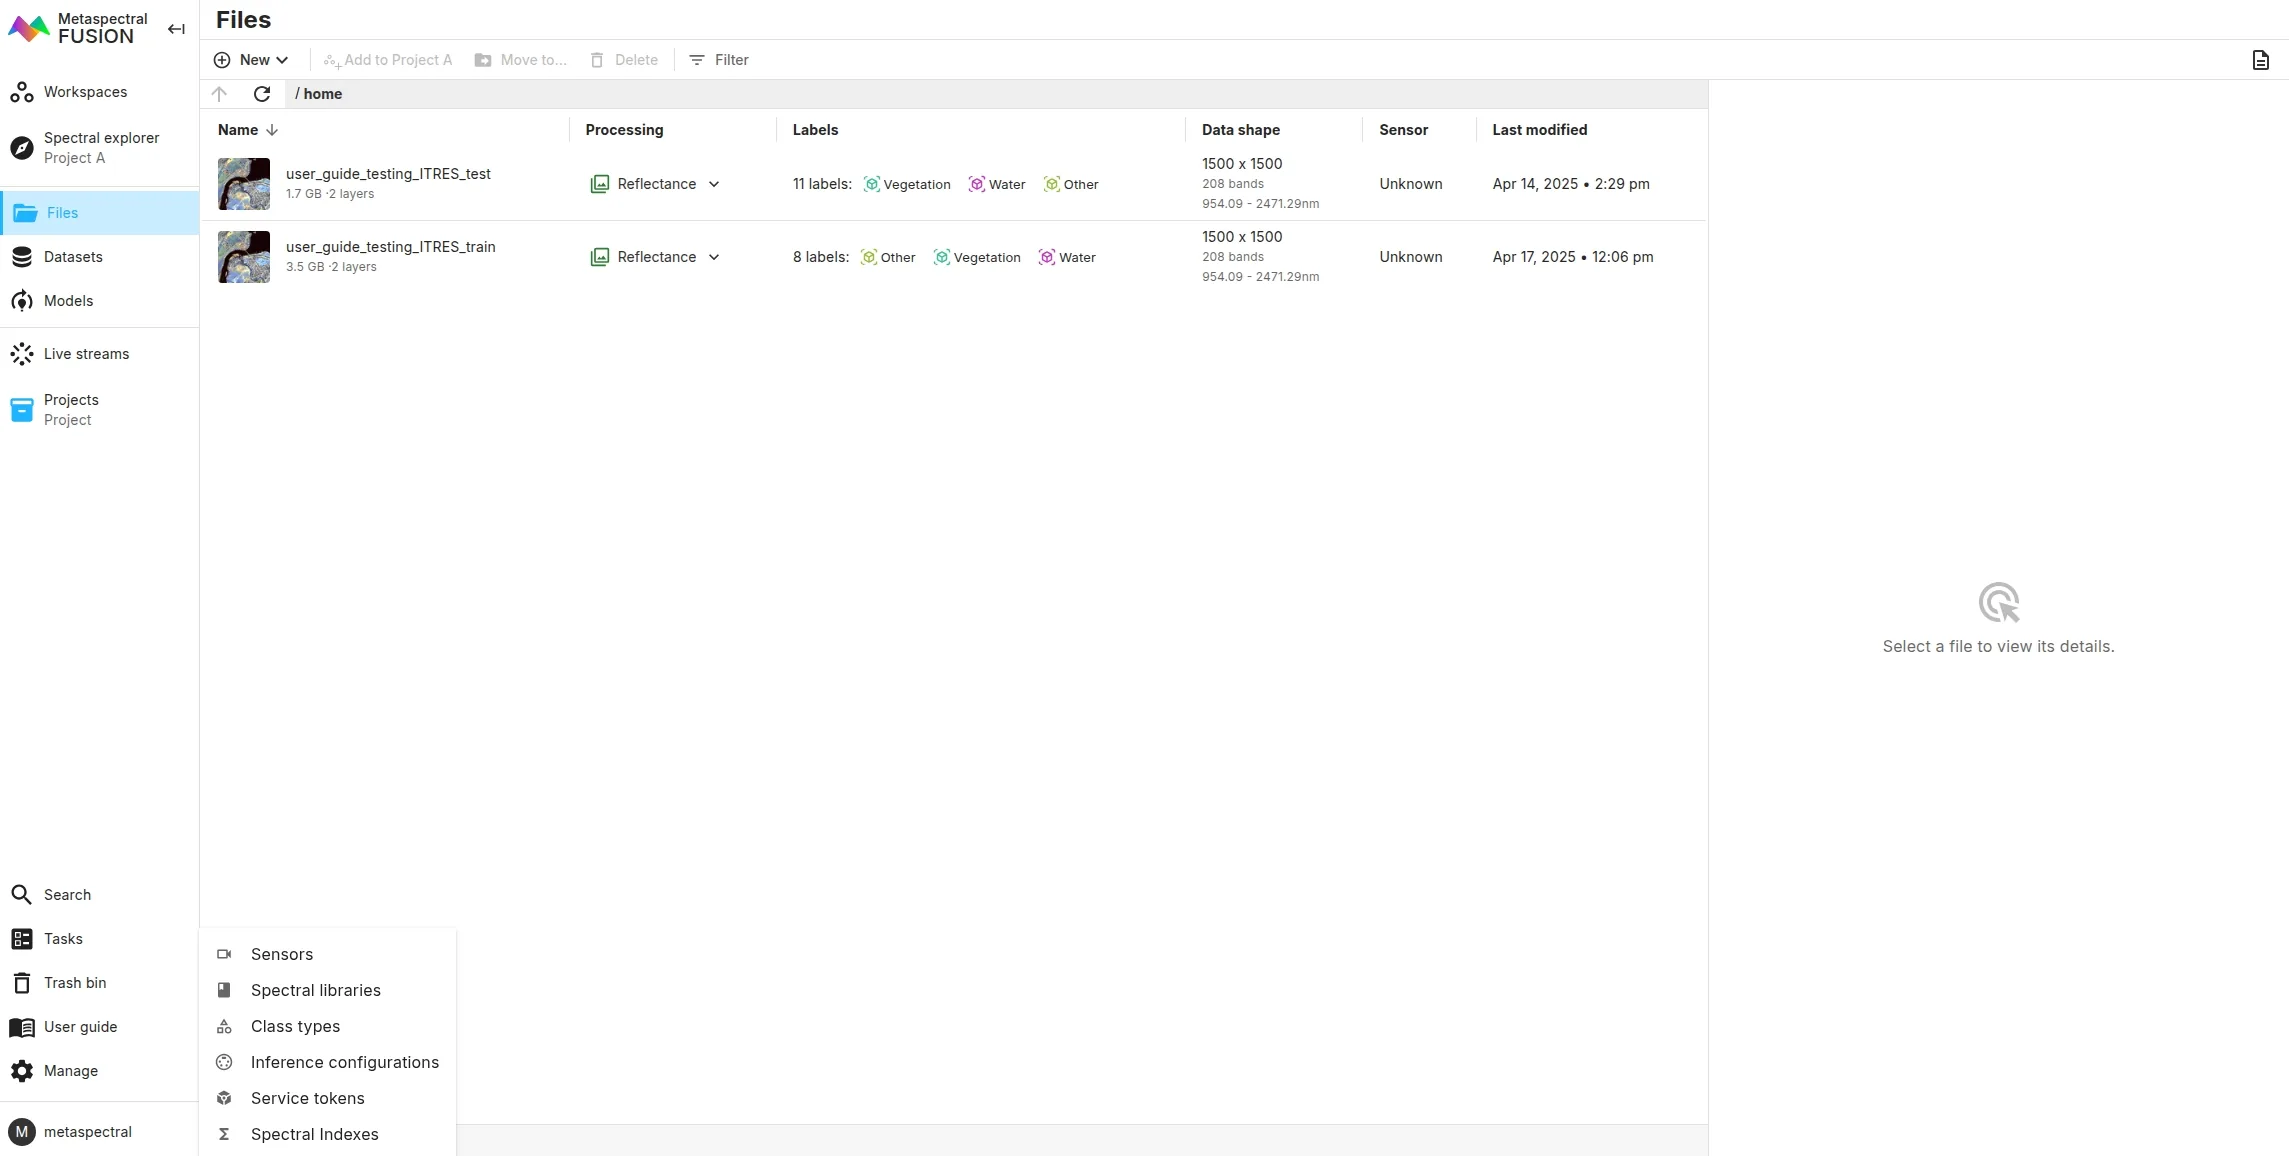Click the up-directory arrow icon
Screen dimensions: 2289x1156
pyautogui.click(x=220, y=94)
